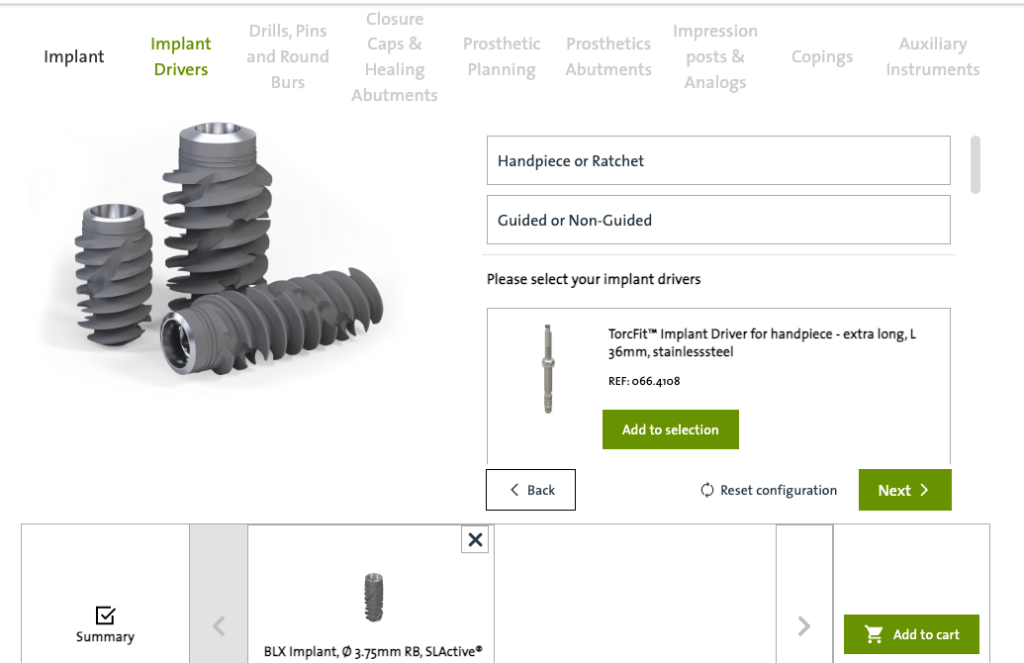Click the shopping cart icon
1024x663 pixels.
[874, 634]
